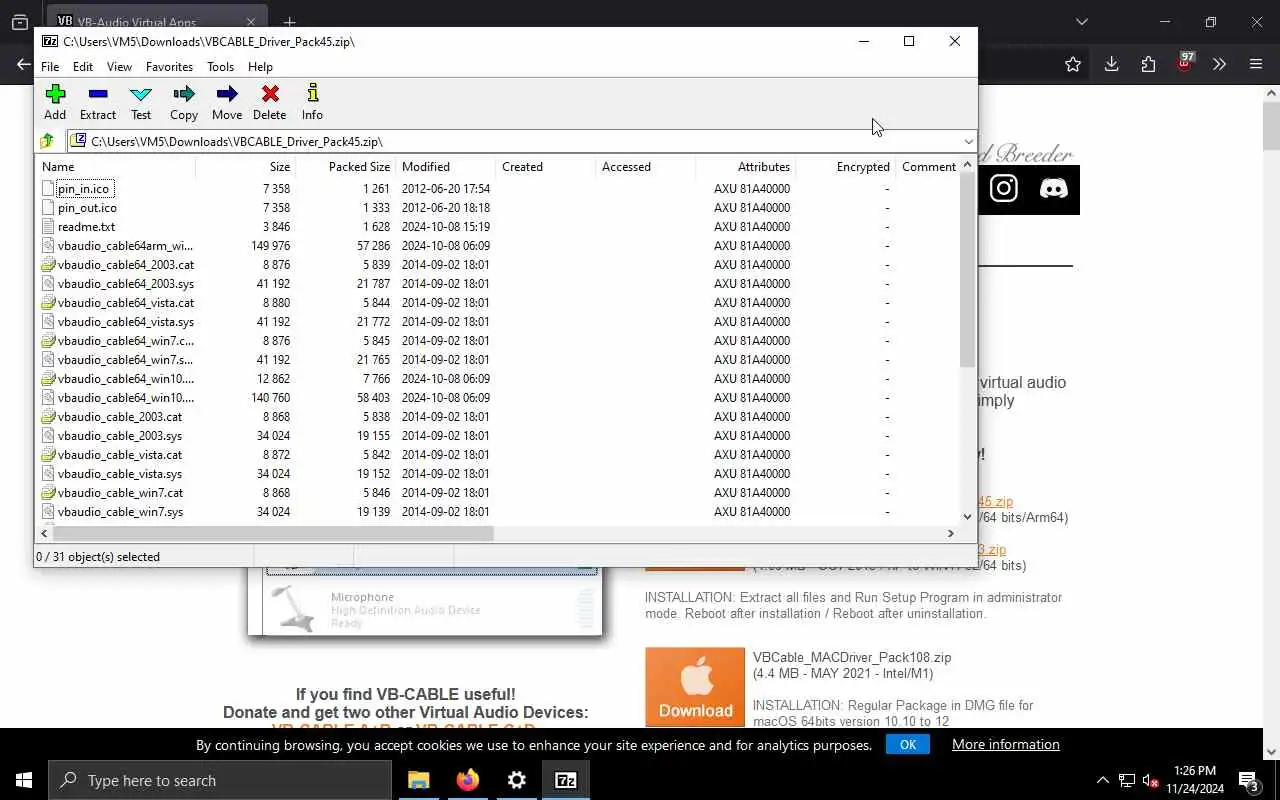Accept cookies with the OK button
Screen dimensions: 1280x800
[908, 744]
